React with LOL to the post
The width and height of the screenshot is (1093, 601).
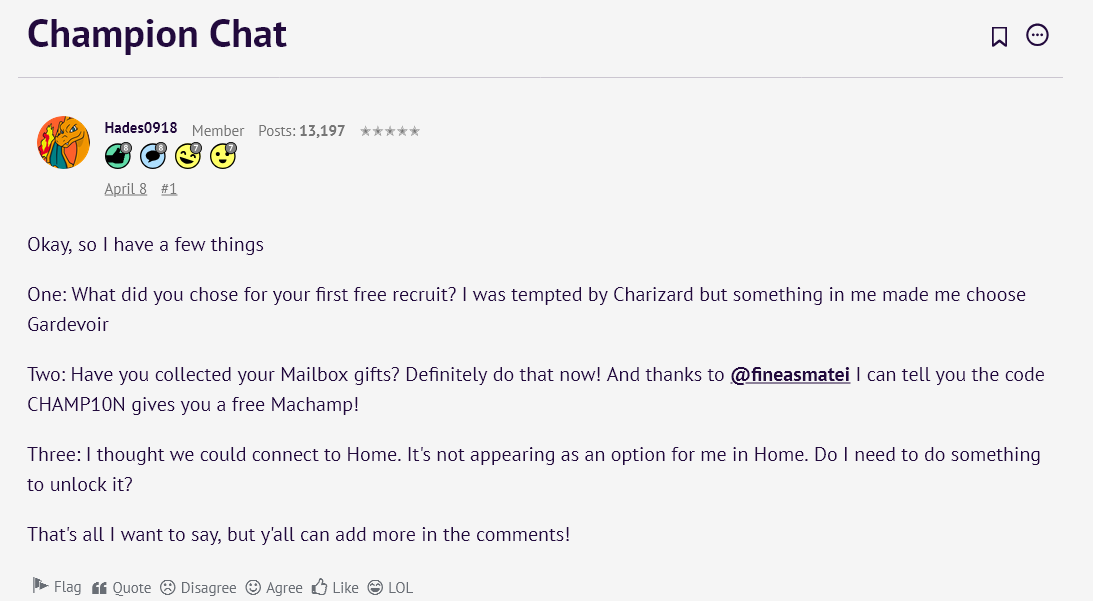coord(390,588)
